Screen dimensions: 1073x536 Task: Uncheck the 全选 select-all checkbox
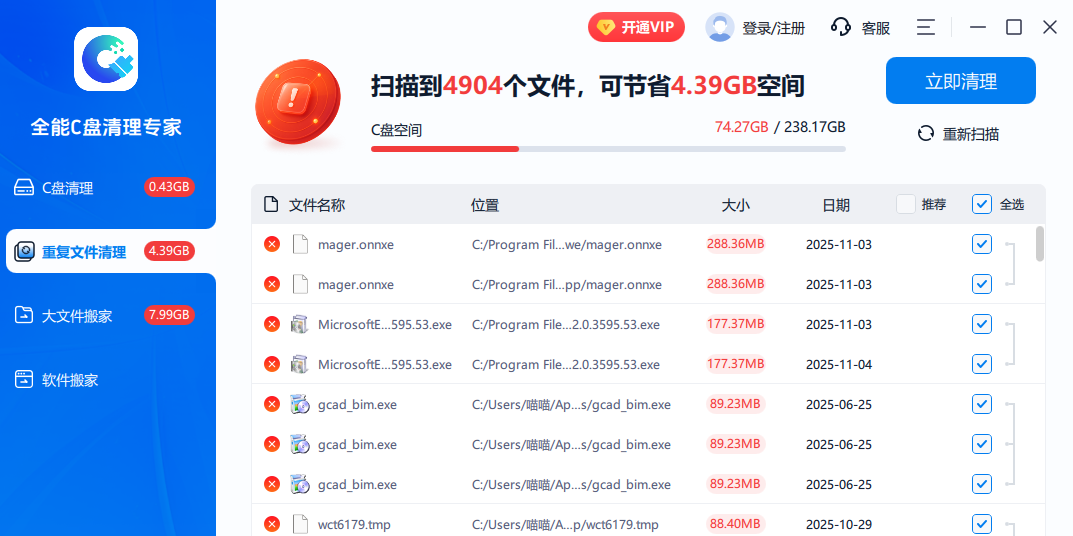pos(982,204)
